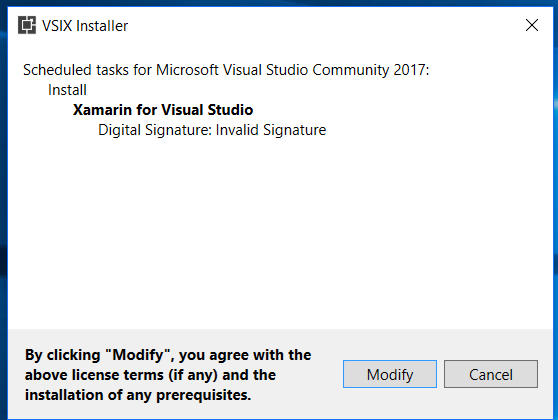Click the word 'Studio' in Xamarin entry

tap(230, 110)
